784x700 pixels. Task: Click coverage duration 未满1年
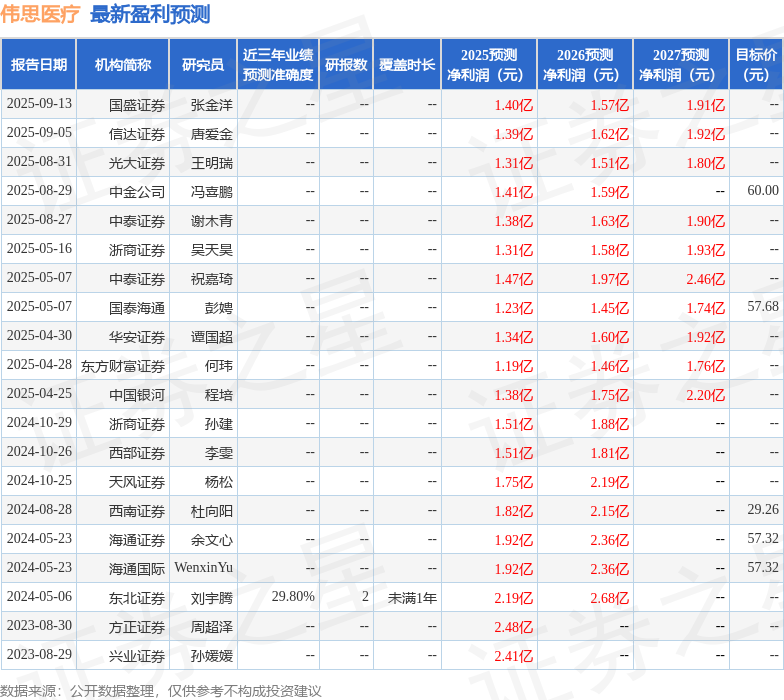(x=412, y=598)
